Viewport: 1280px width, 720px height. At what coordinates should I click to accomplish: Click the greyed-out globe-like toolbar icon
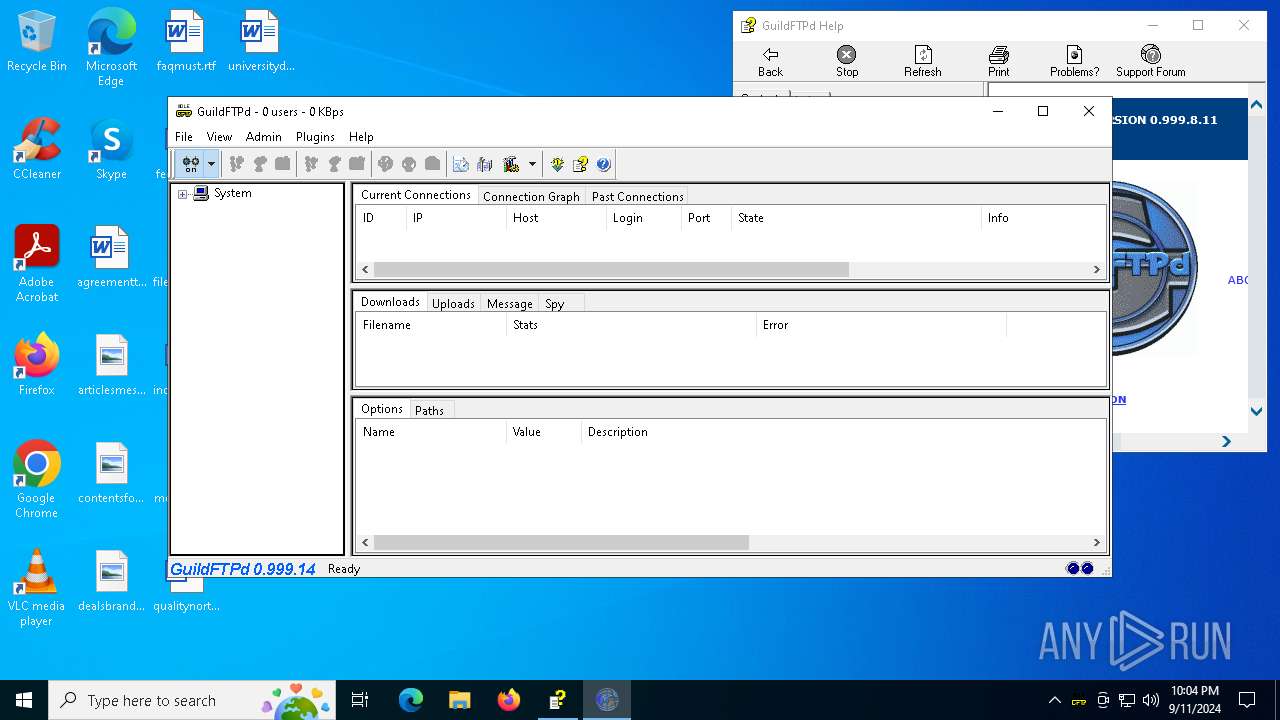click(x=385, y=164)
